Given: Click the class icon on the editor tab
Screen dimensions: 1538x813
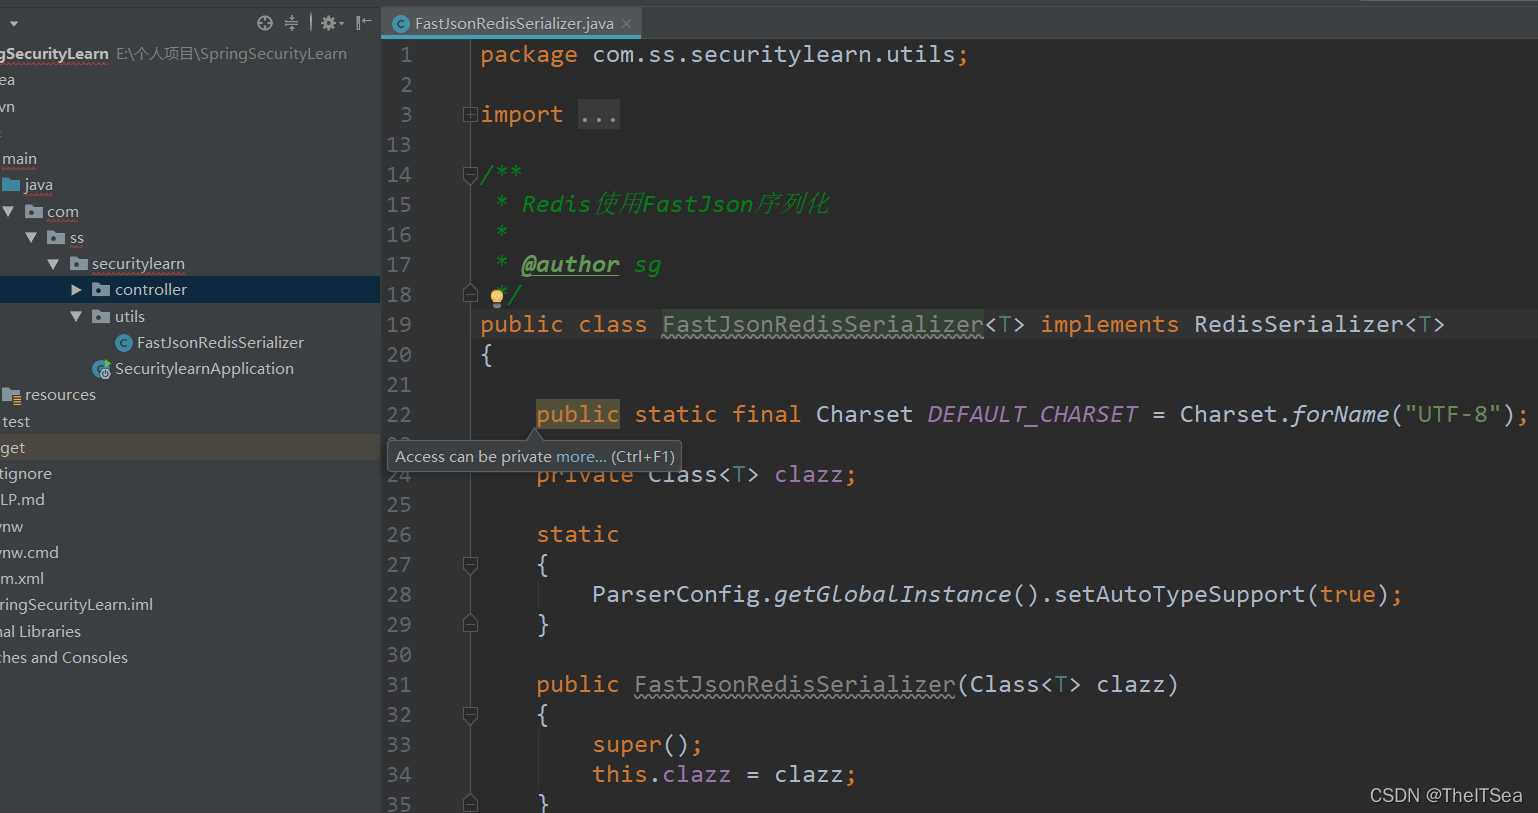Looking at the screenshot, I should (x=401, y=23).
